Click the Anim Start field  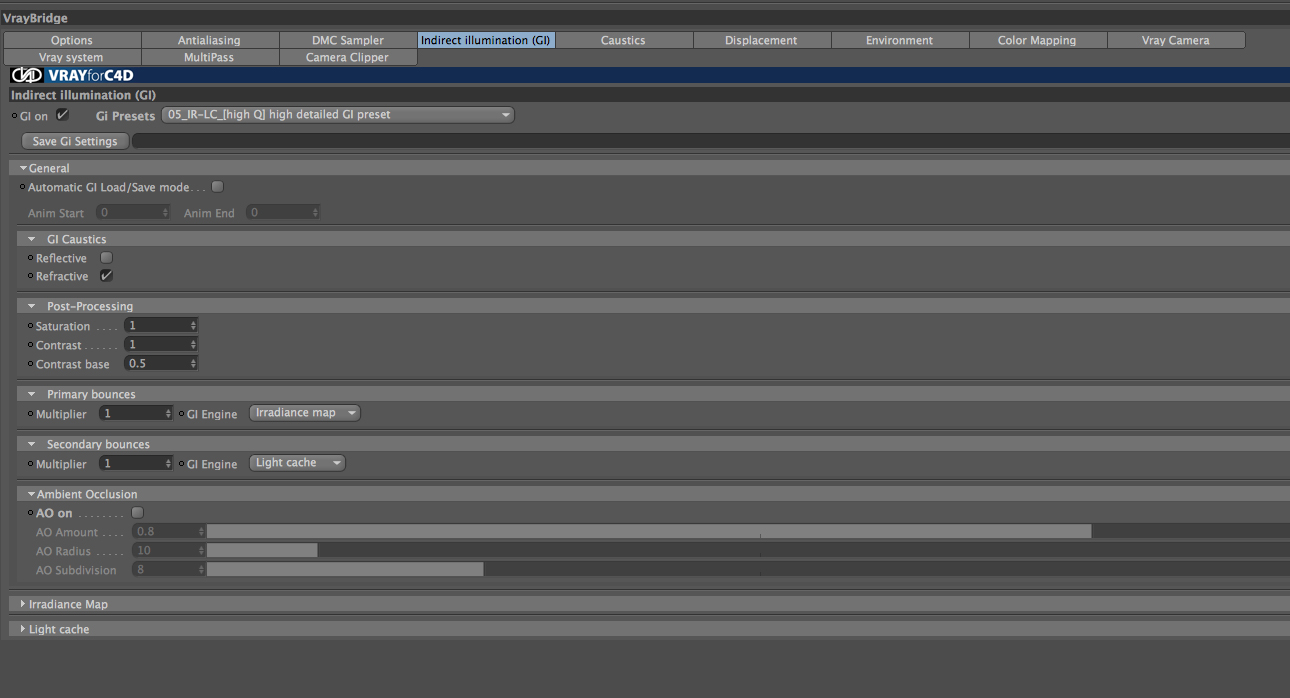coord(133,212)
